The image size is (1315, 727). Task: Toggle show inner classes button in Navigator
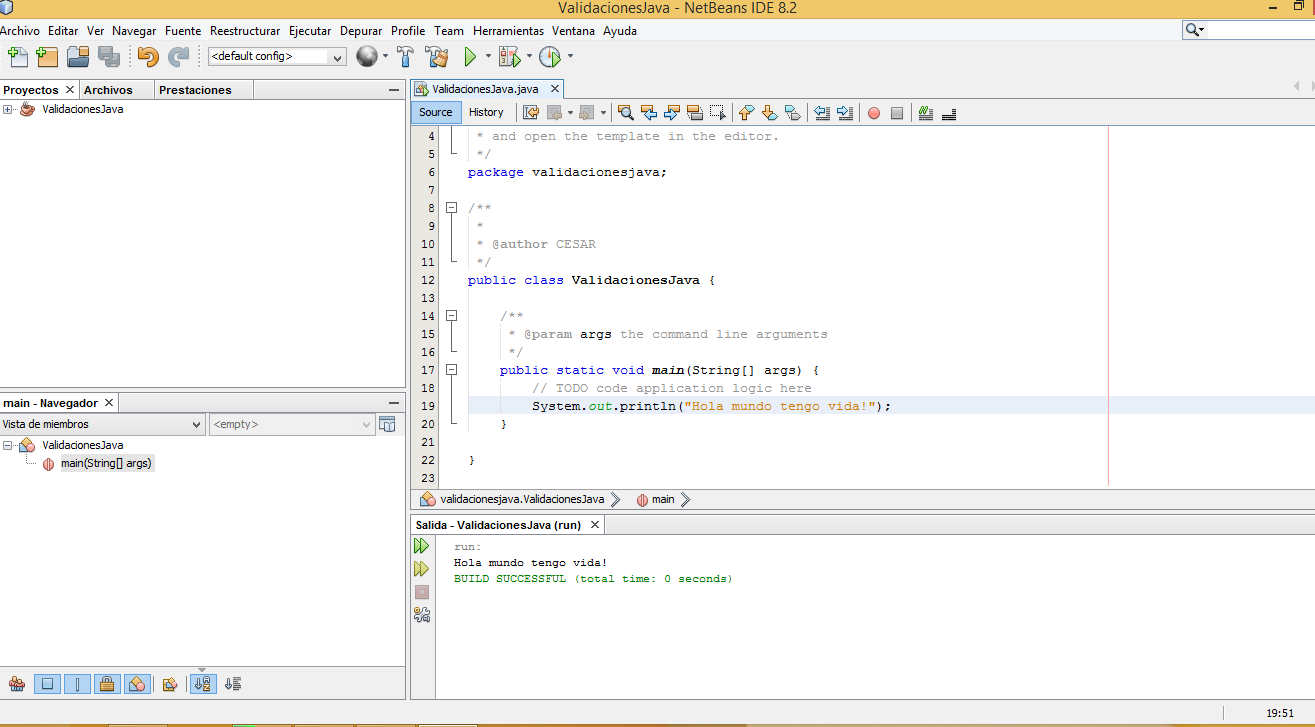(x=137, y=684)
